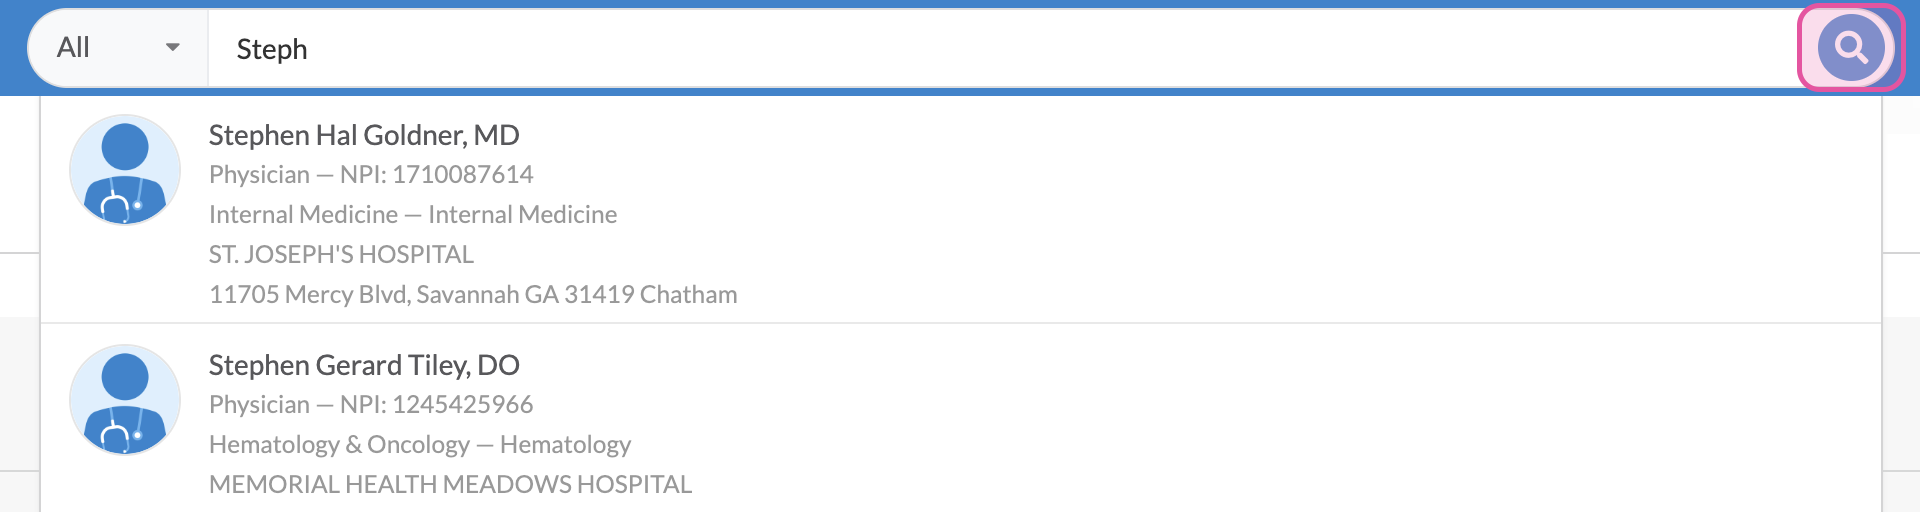
Task: Click the word All in the filter
Action: [73, 47]
